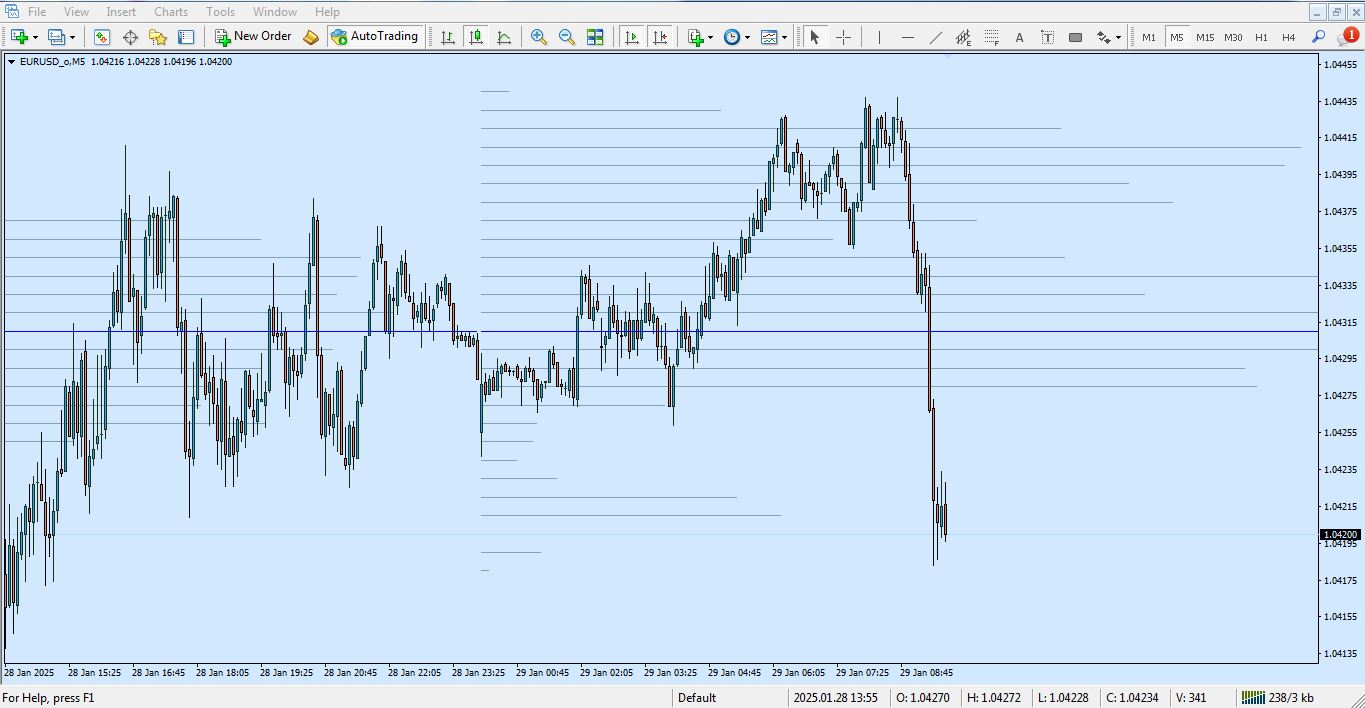Click the New Order button

click(x=253, y=37)
